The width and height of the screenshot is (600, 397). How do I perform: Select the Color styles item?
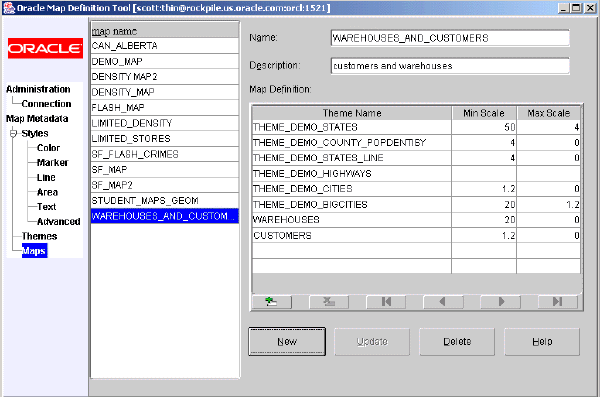pyautogui.click(x=49, y=148)
